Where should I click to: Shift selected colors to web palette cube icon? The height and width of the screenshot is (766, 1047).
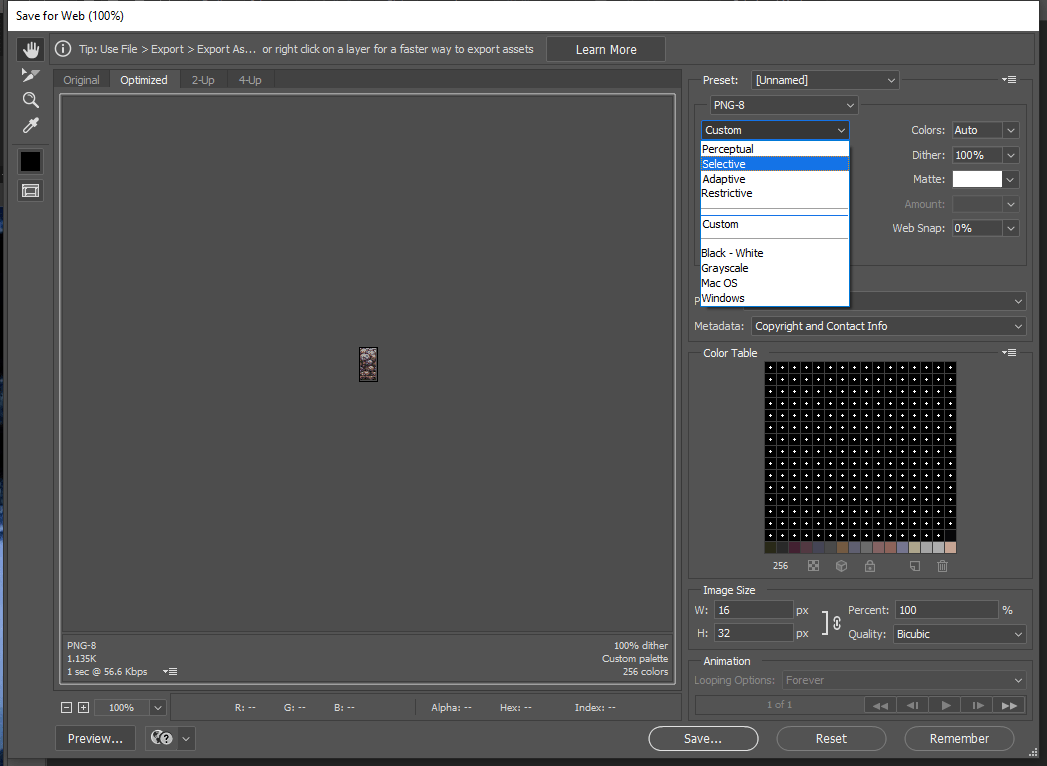[842, 566]
